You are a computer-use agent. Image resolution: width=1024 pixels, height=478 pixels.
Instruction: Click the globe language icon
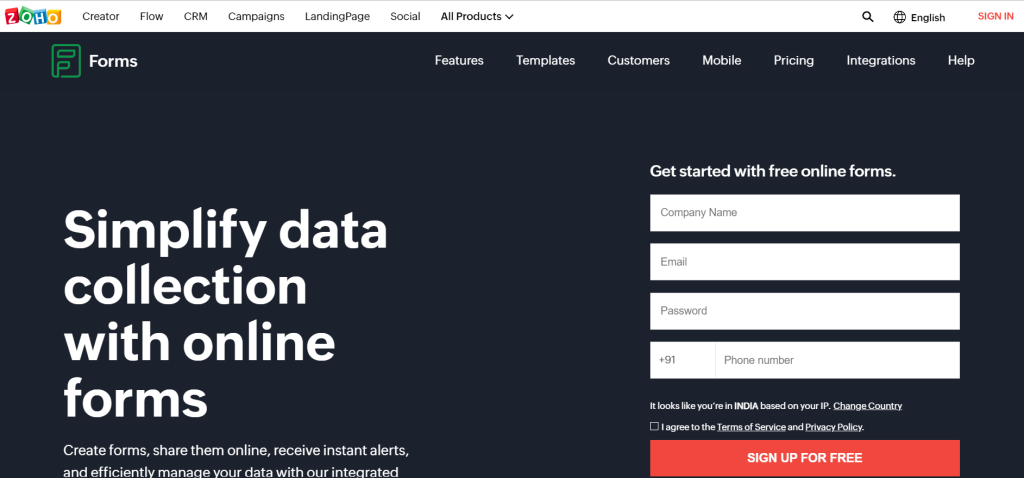pyautogui.click(x=900, y=17)
